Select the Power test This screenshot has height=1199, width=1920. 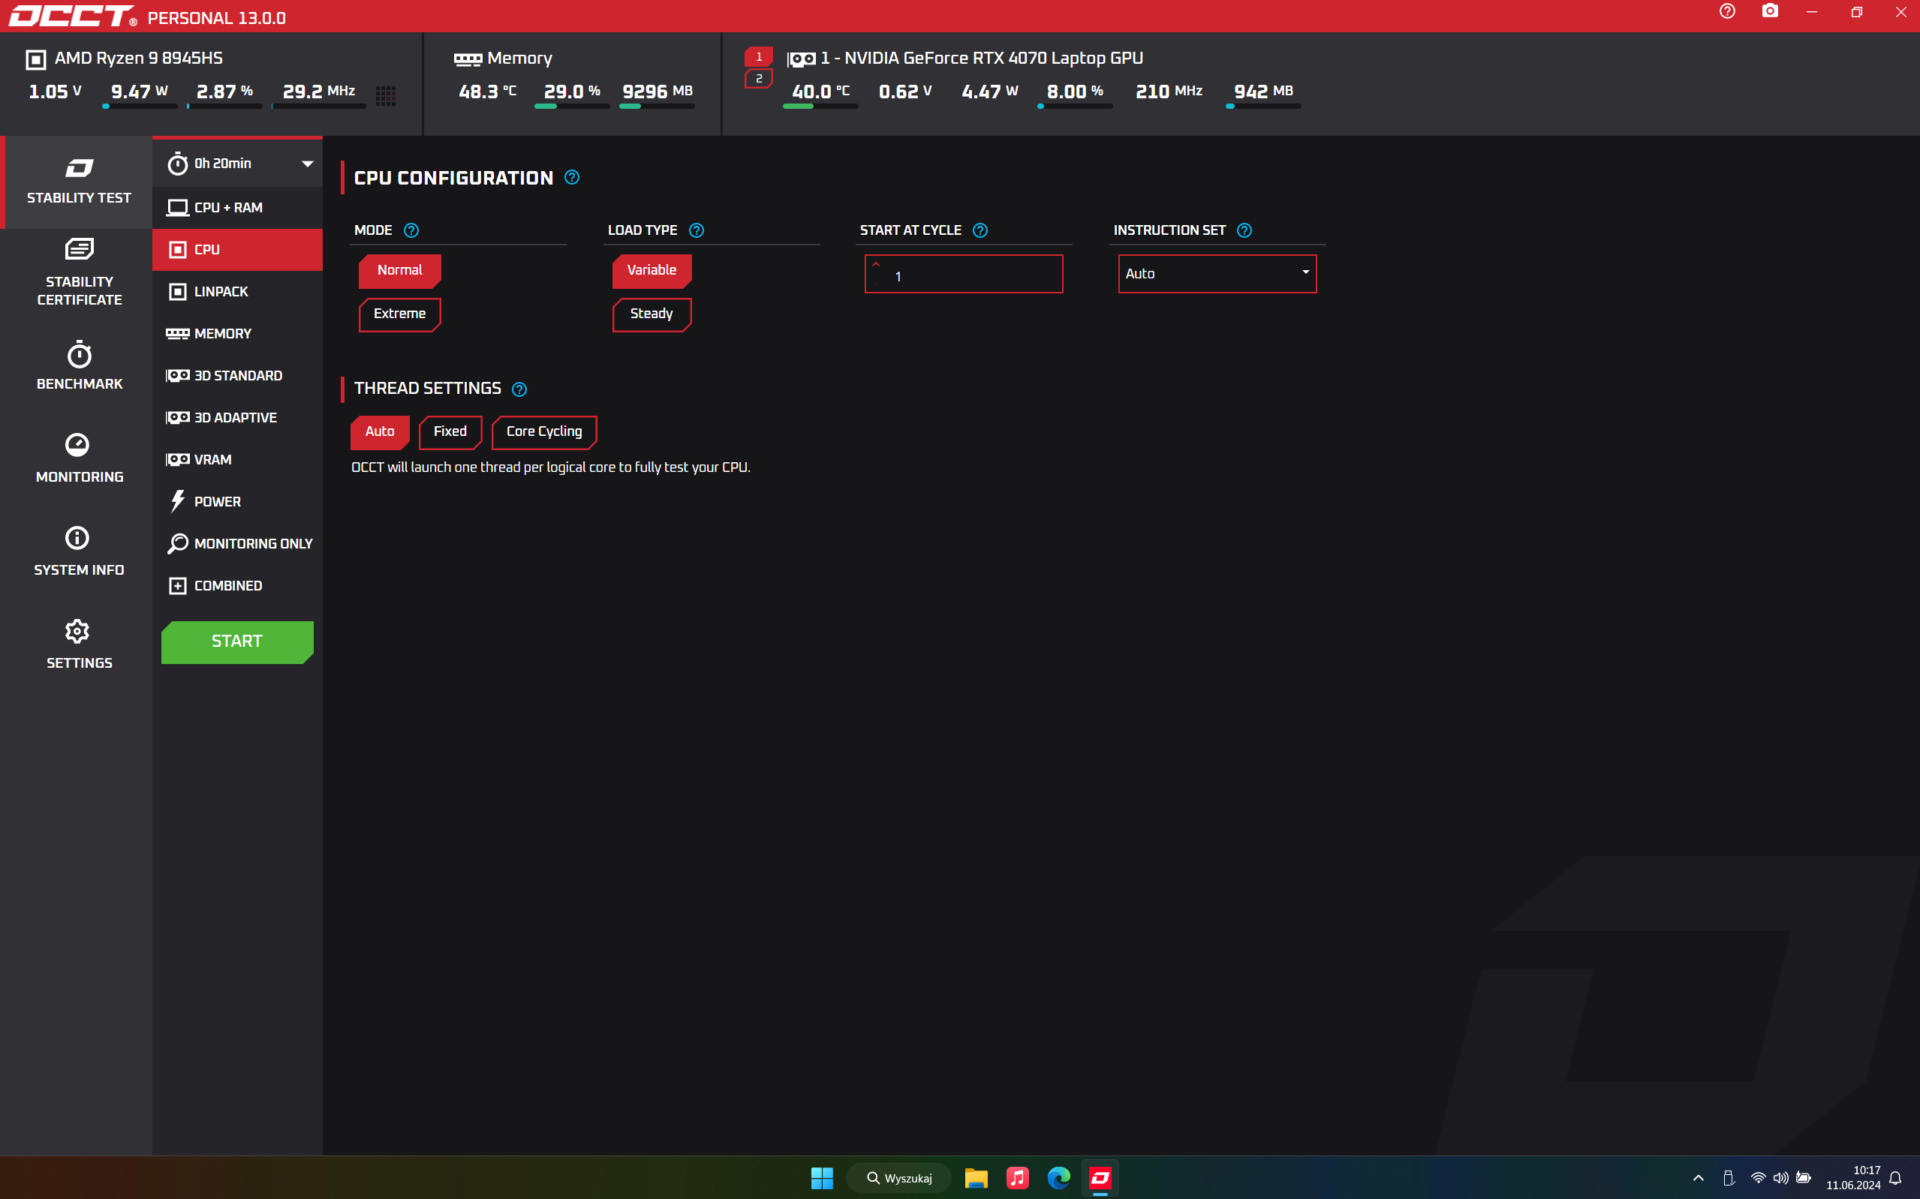point(237,502)
